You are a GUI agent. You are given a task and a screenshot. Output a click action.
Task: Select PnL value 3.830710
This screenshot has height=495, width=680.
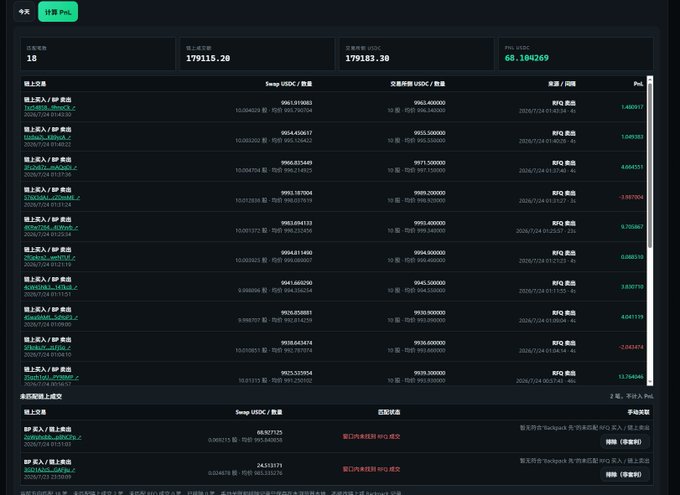[632, 287]
